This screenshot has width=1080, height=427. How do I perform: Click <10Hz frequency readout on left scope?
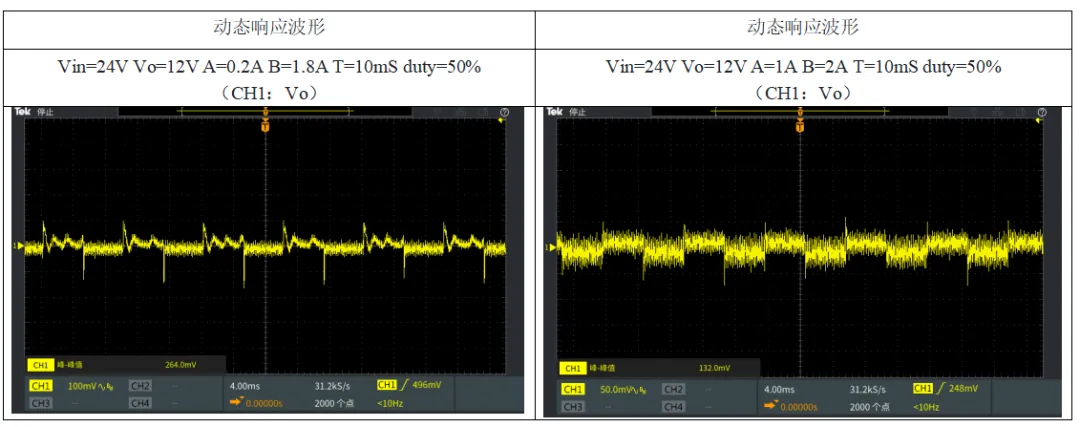pyautogui.click(x=390, y=404)
